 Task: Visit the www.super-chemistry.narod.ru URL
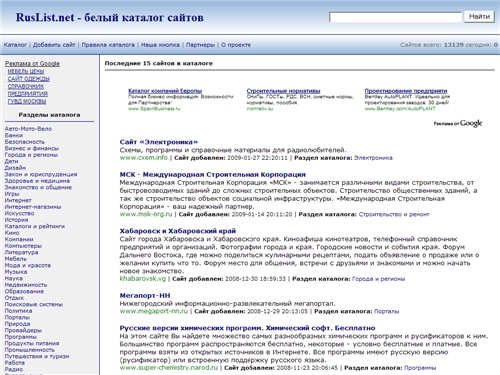169,368
